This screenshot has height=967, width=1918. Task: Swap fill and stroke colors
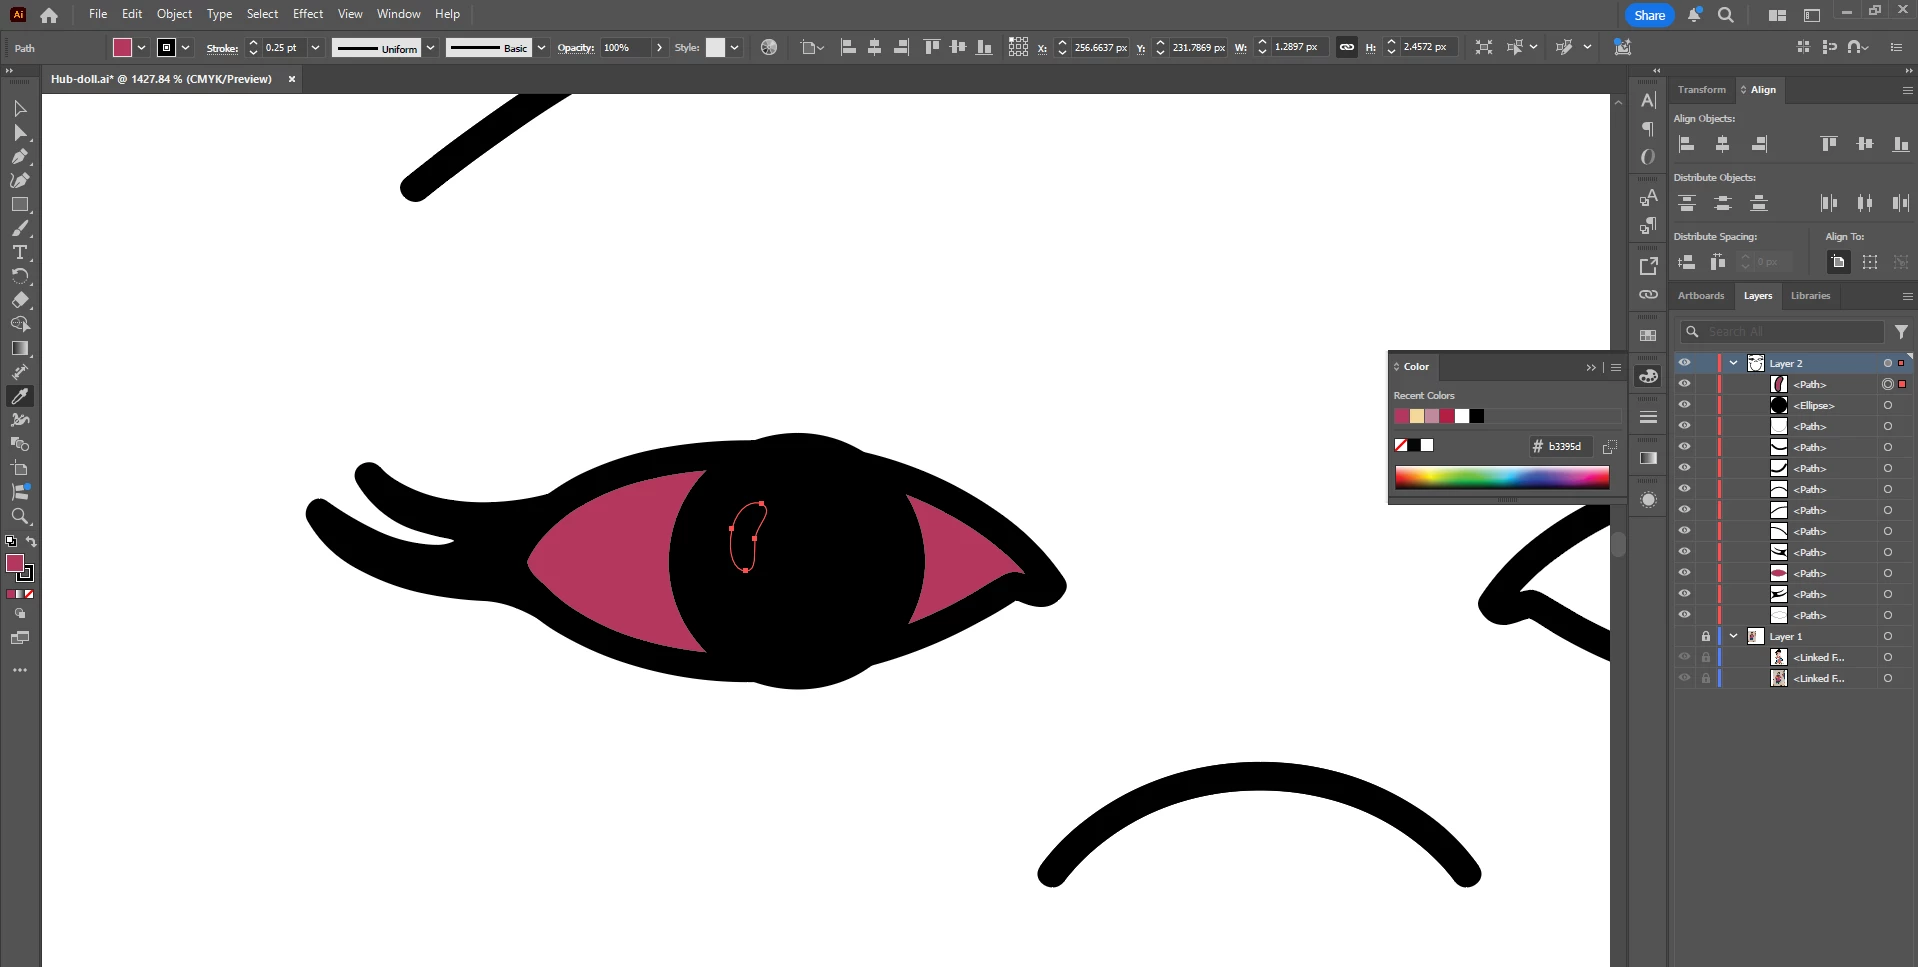(31, 541)
